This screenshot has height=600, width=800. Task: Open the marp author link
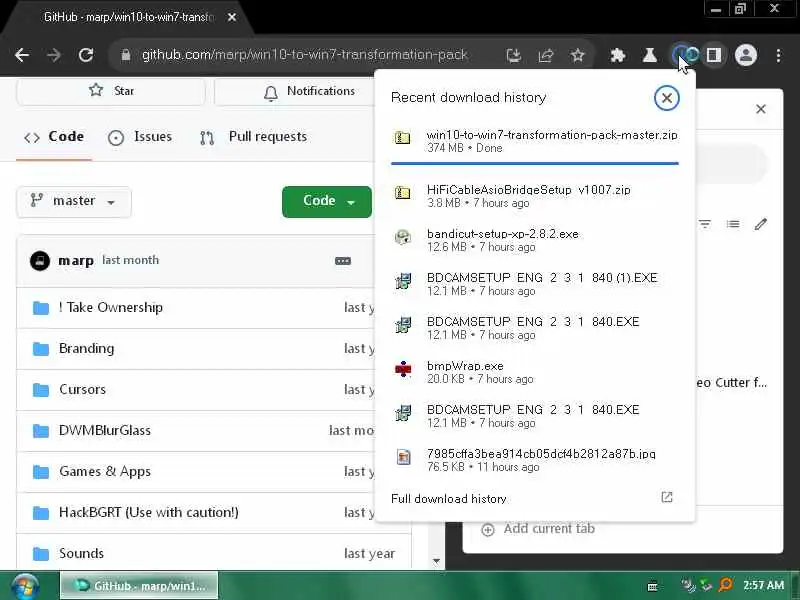pos(76,261)
